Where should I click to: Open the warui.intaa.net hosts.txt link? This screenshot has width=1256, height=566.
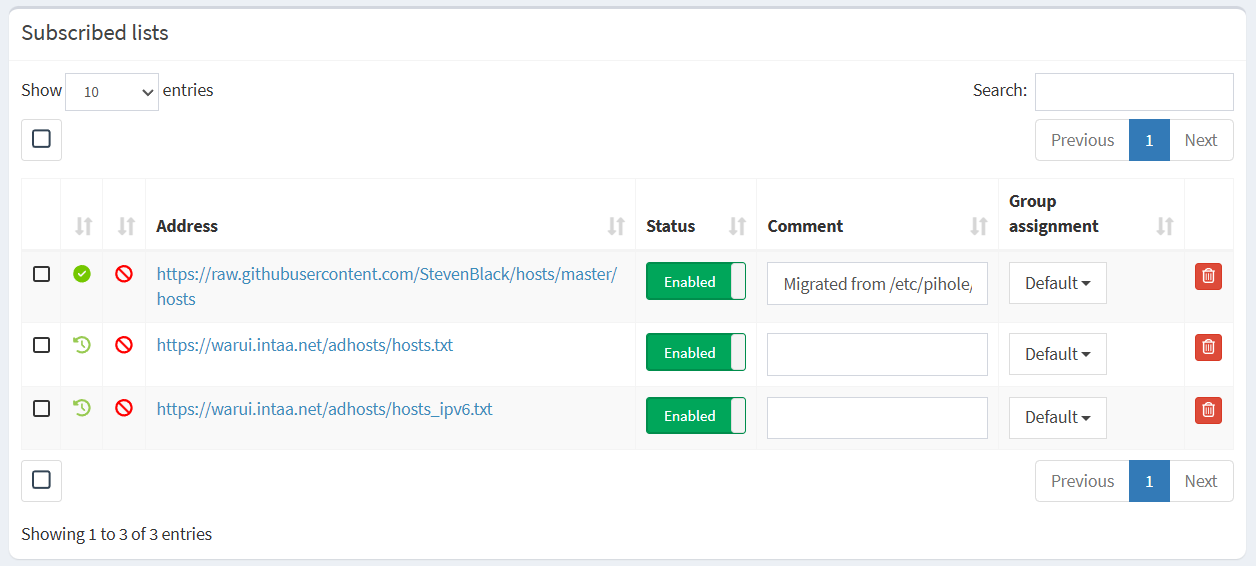(x=305, y=345)
